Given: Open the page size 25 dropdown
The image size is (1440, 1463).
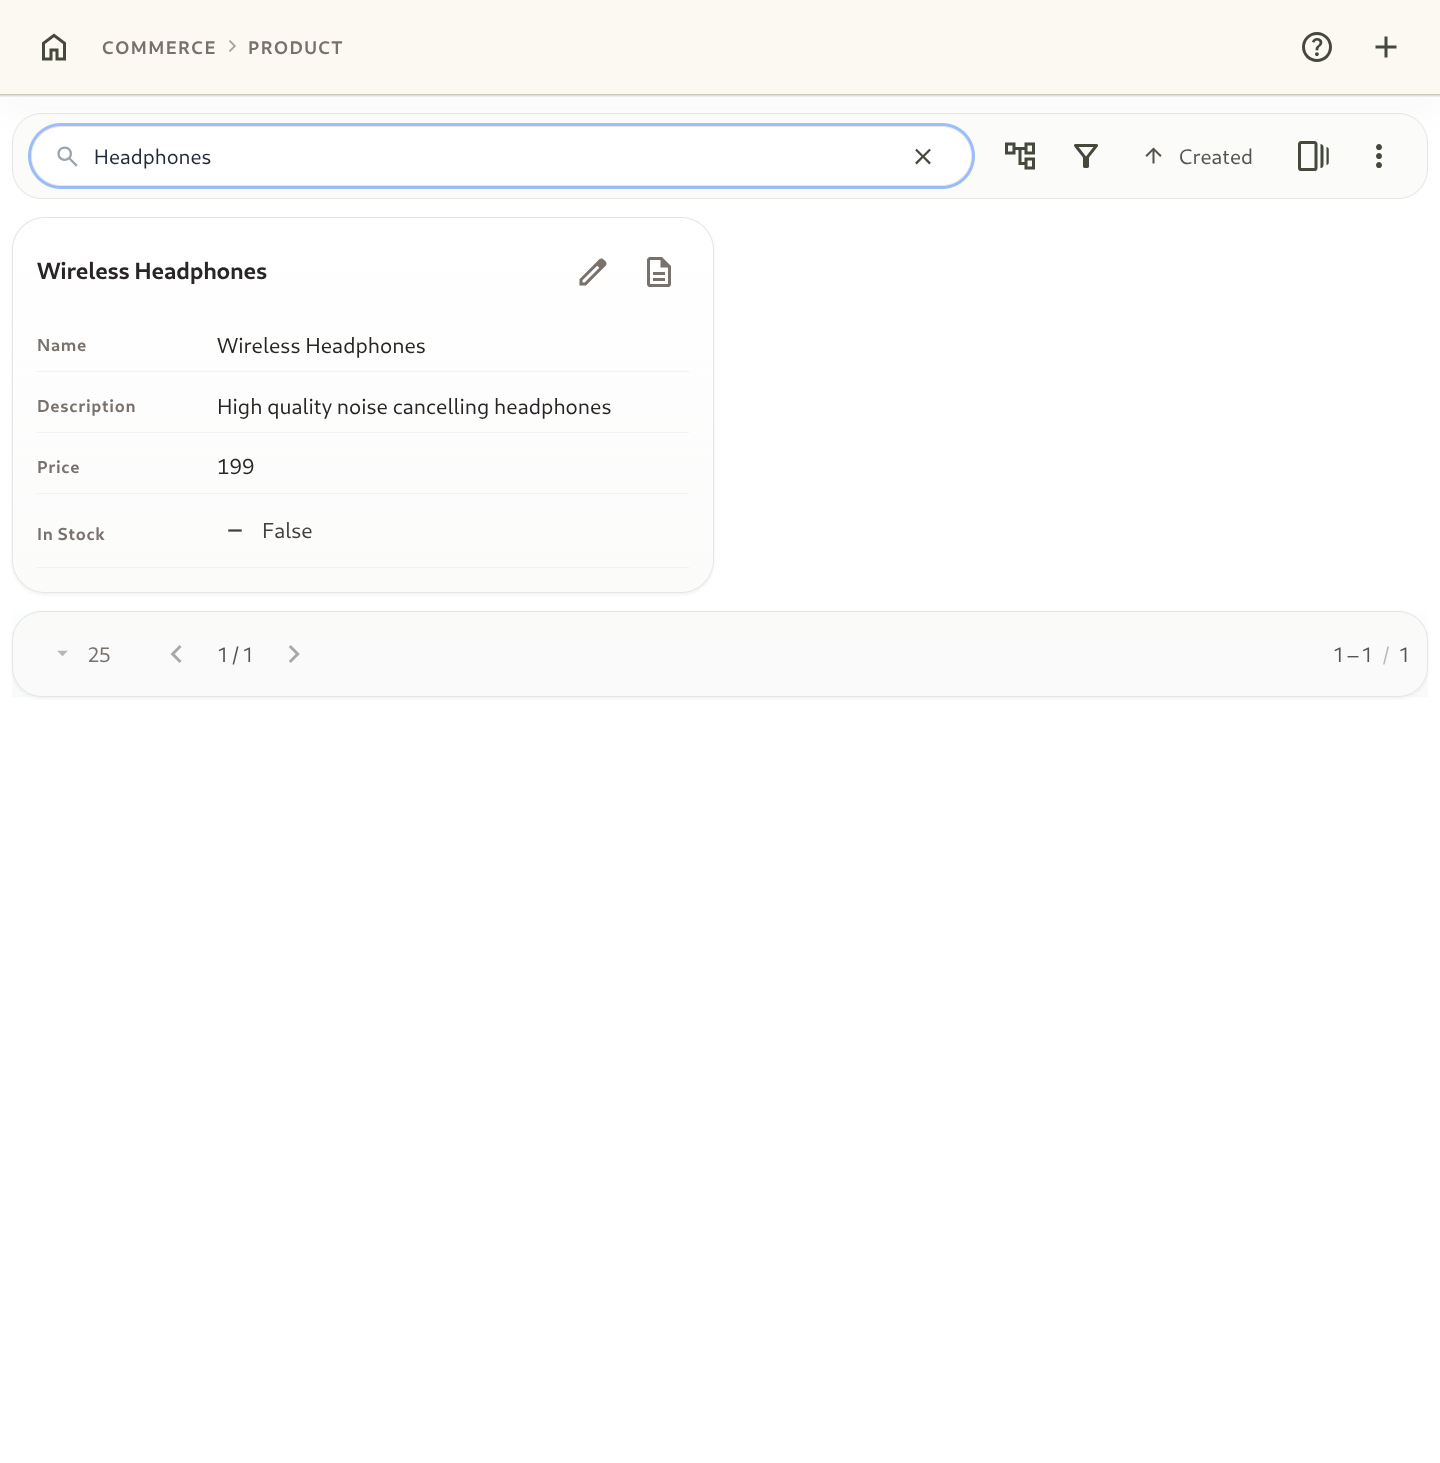Looking at the screenshot, I should click(85, 655).
